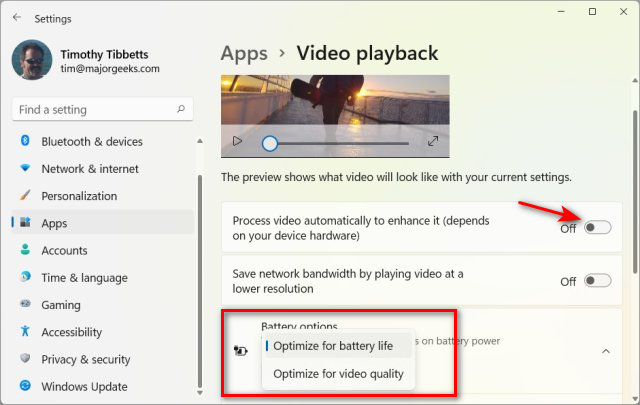Toggle Save network bandwidth switch
The height and width of the screenshot is (405, 640).
pos(598,281)
